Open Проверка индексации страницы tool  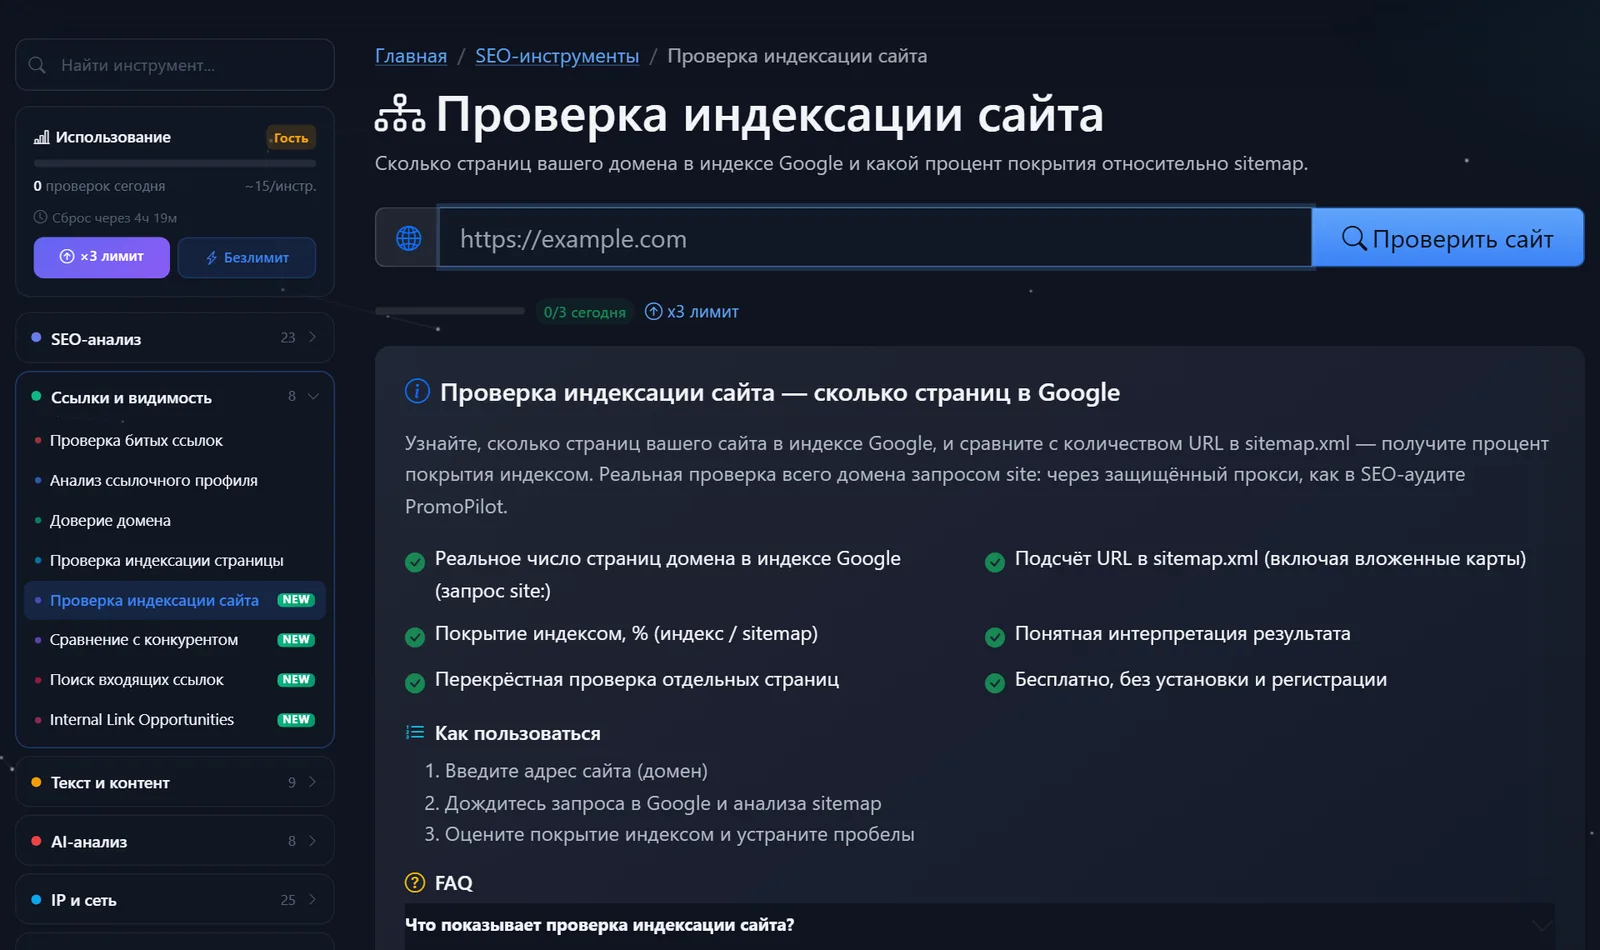[x=175, y=560]
